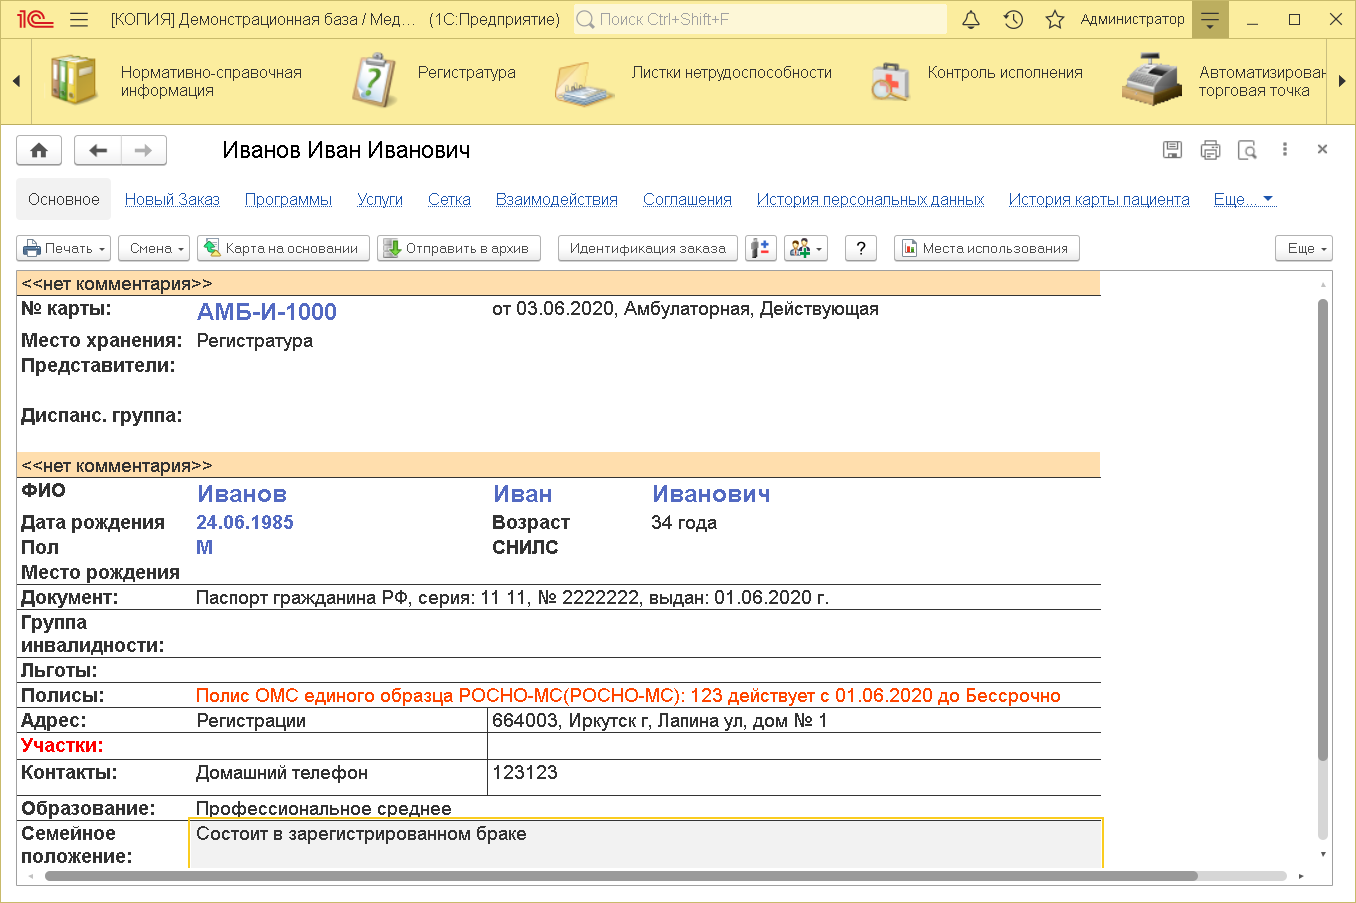Open the Взаимодействия tab
Image resolution: width=1356 pixels, height=903 pixels.
[557, 199]
